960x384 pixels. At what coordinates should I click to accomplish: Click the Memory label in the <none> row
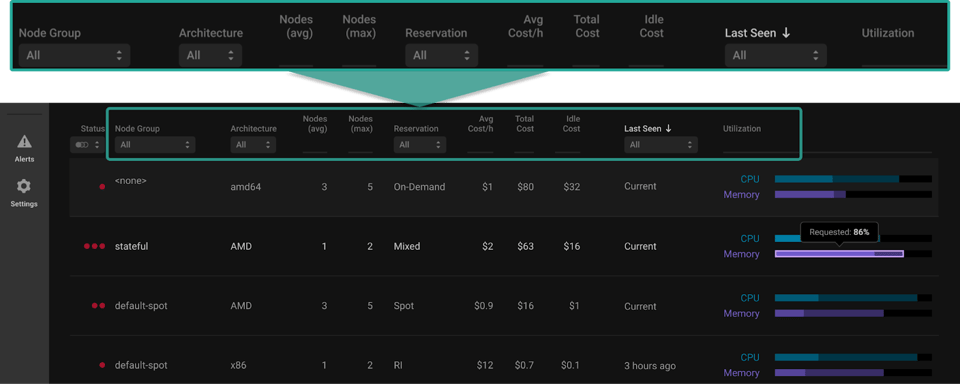coord(741,195)
